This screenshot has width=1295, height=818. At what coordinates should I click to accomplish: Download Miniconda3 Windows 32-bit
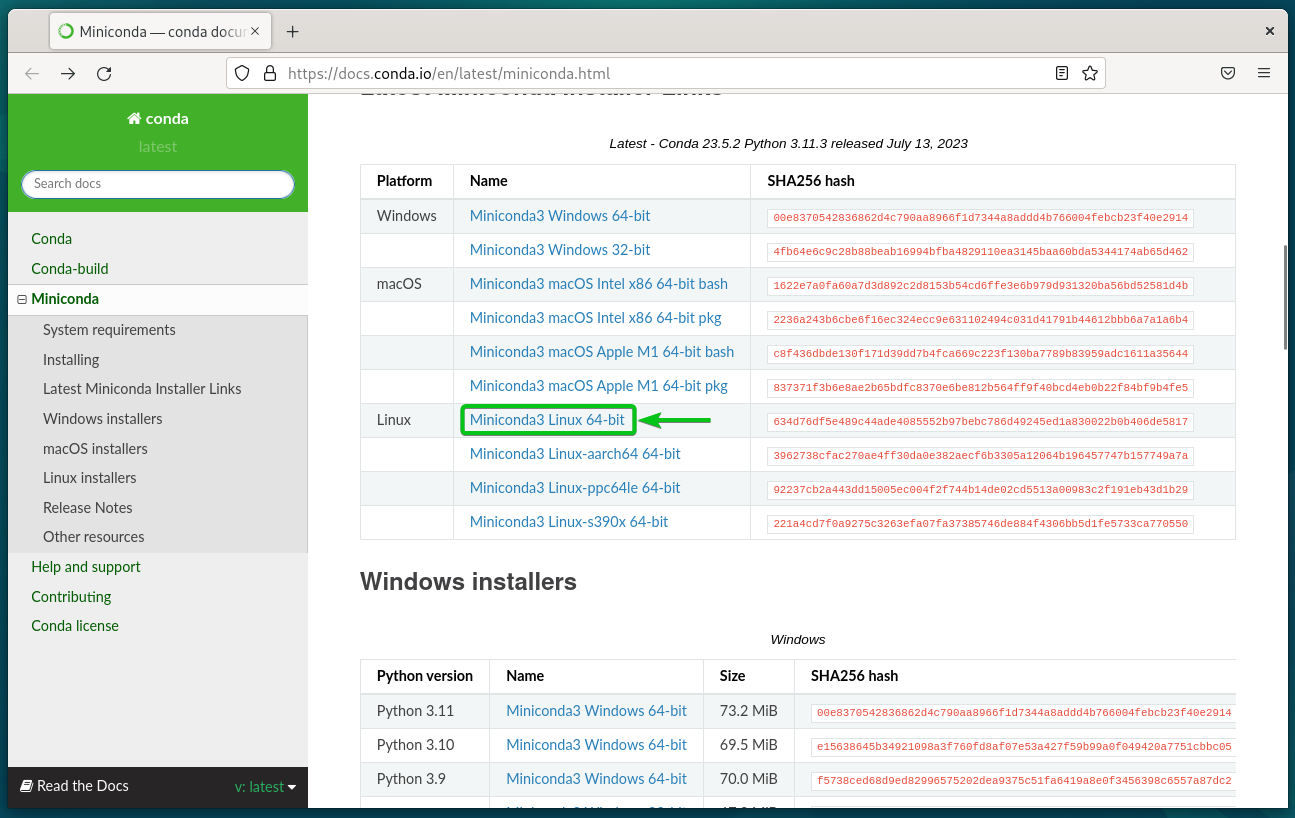(x=560, y=250)
